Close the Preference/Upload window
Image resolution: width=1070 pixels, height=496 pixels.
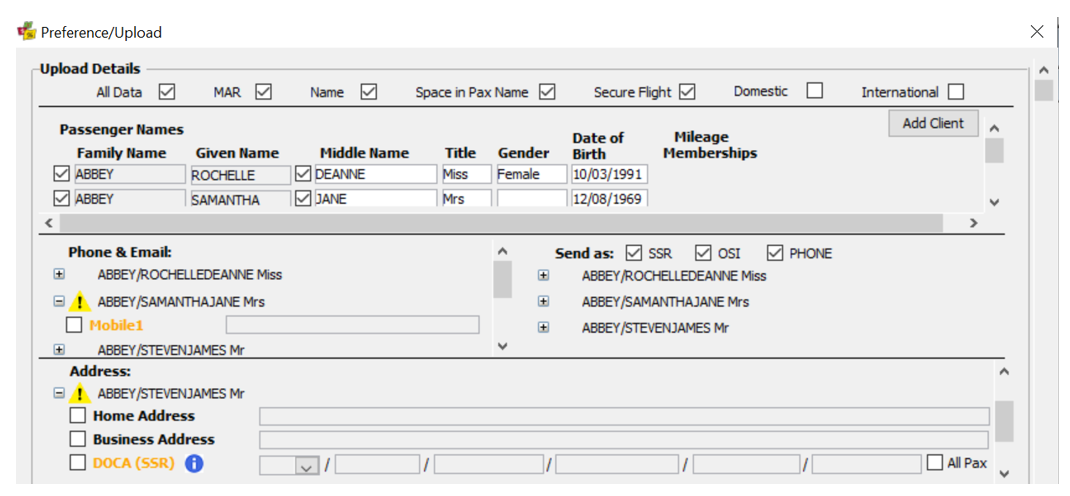(x=1037, y=31)
